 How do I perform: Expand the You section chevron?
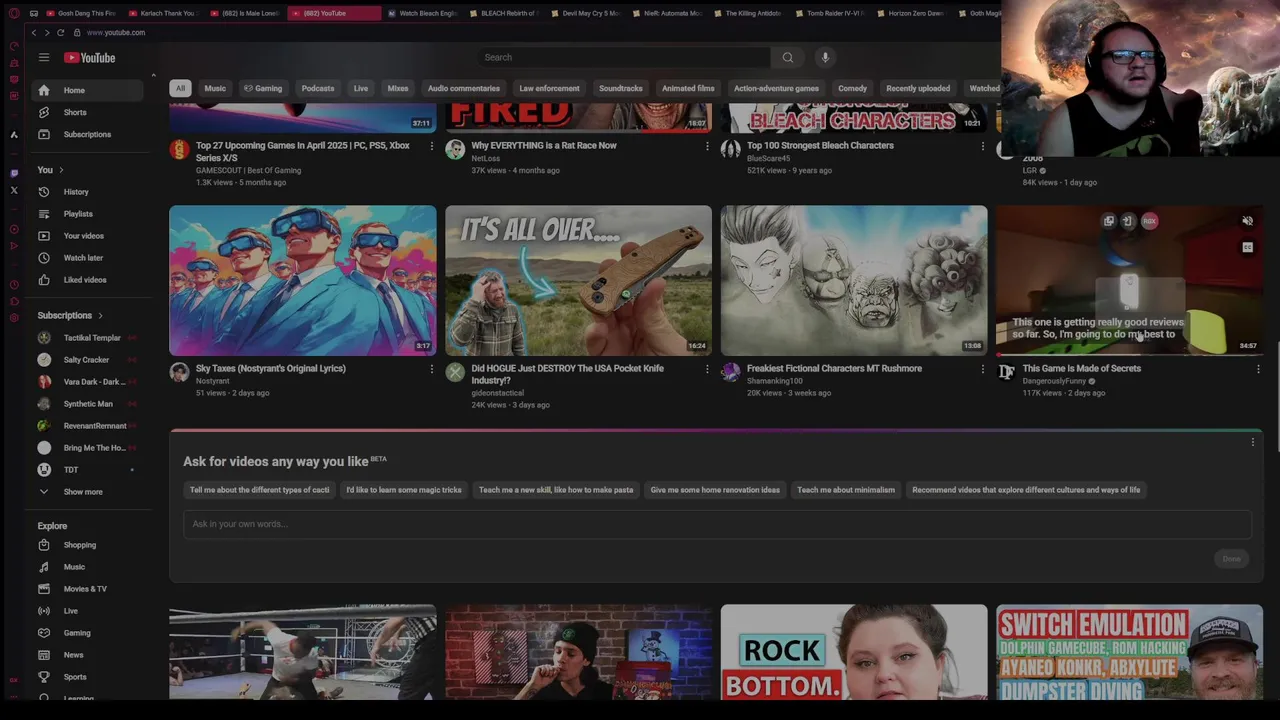click(61, 170)
